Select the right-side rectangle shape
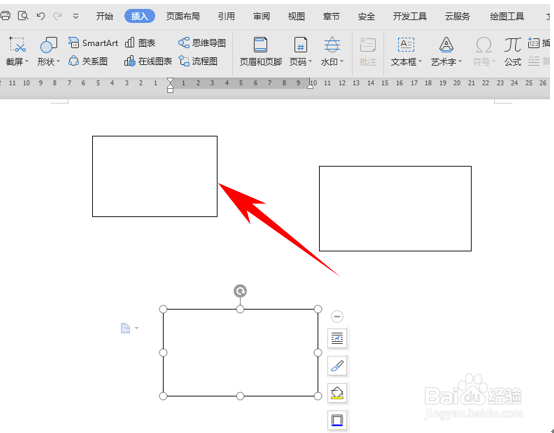The height and width of the screenshot is (433, 554). tap(395, 209)
